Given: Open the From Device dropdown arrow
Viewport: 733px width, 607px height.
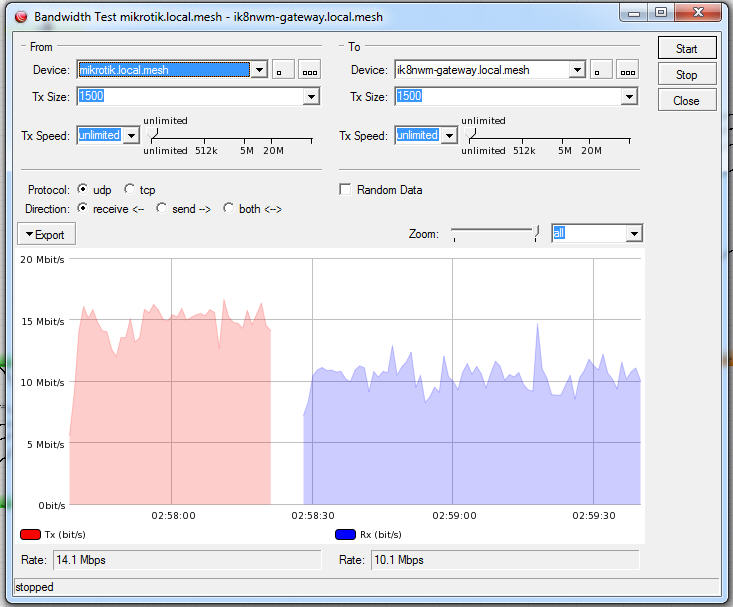Looking at the screenshot, I should point(259,70).
